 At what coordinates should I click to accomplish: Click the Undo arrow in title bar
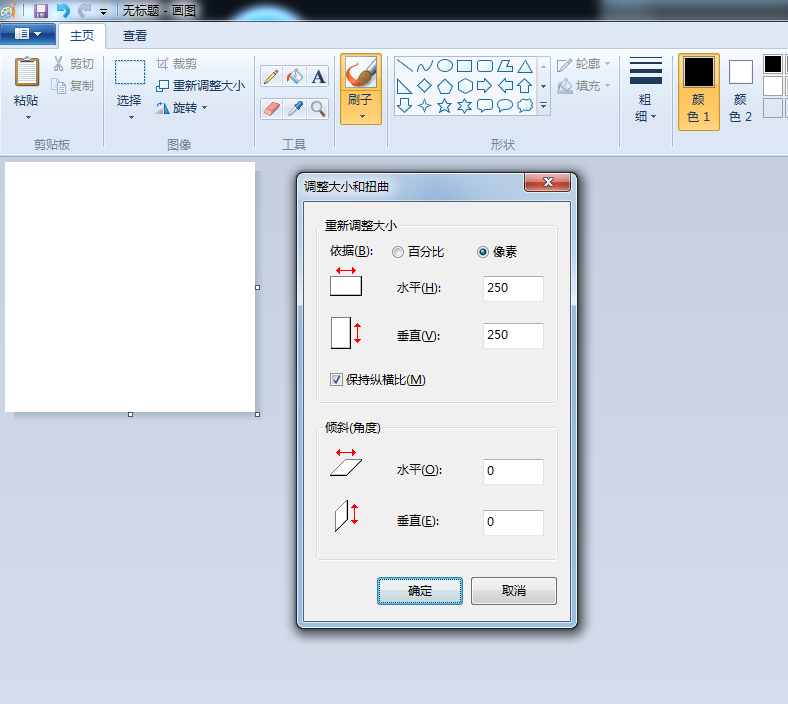coord(63,10)
